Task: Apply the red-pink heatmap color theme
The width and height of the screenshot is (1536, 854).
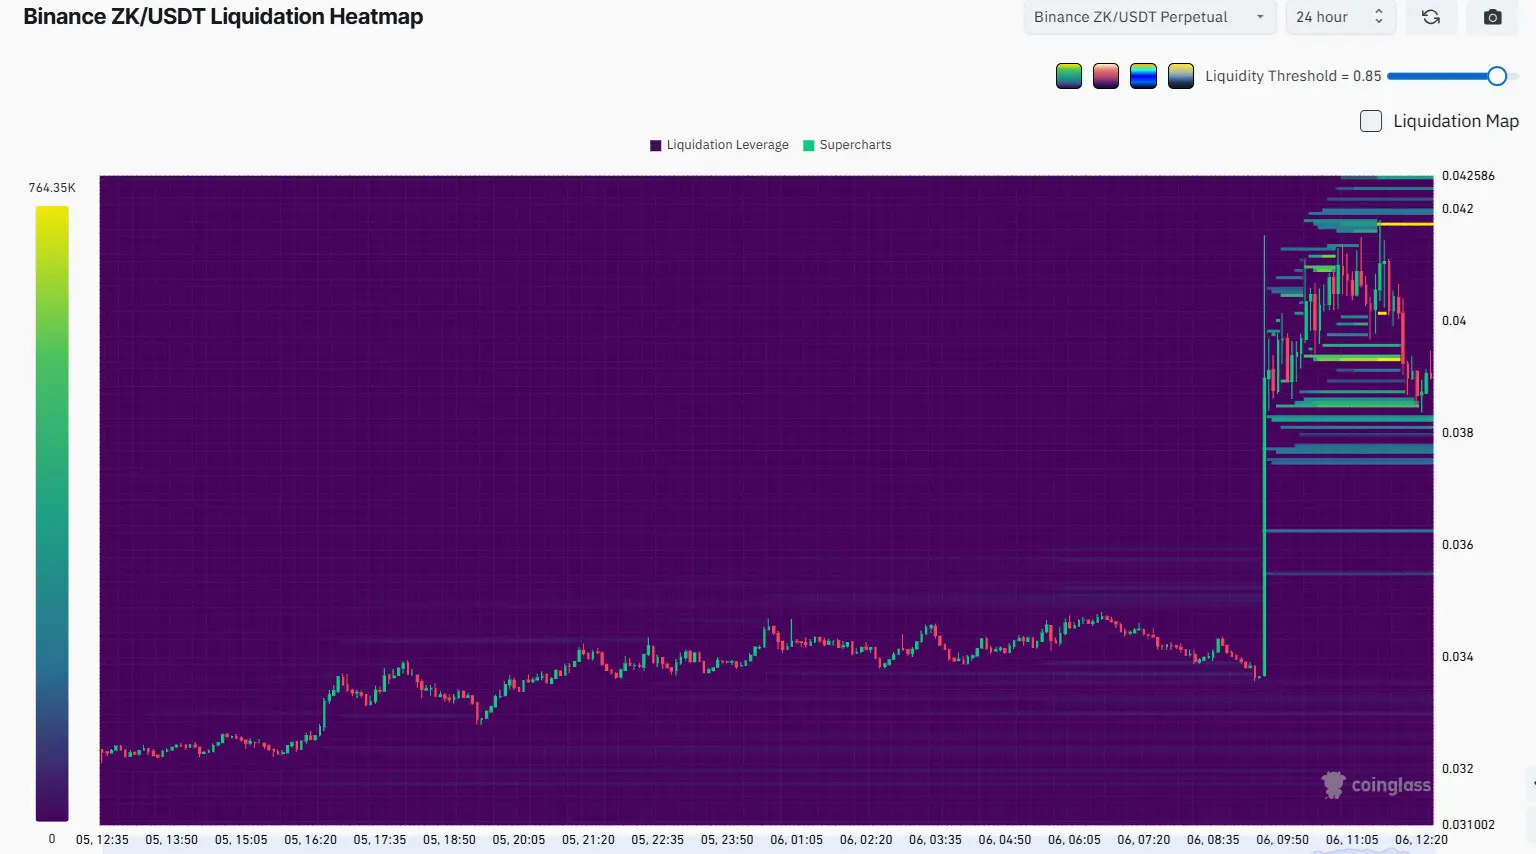Action: (1105, 75)
